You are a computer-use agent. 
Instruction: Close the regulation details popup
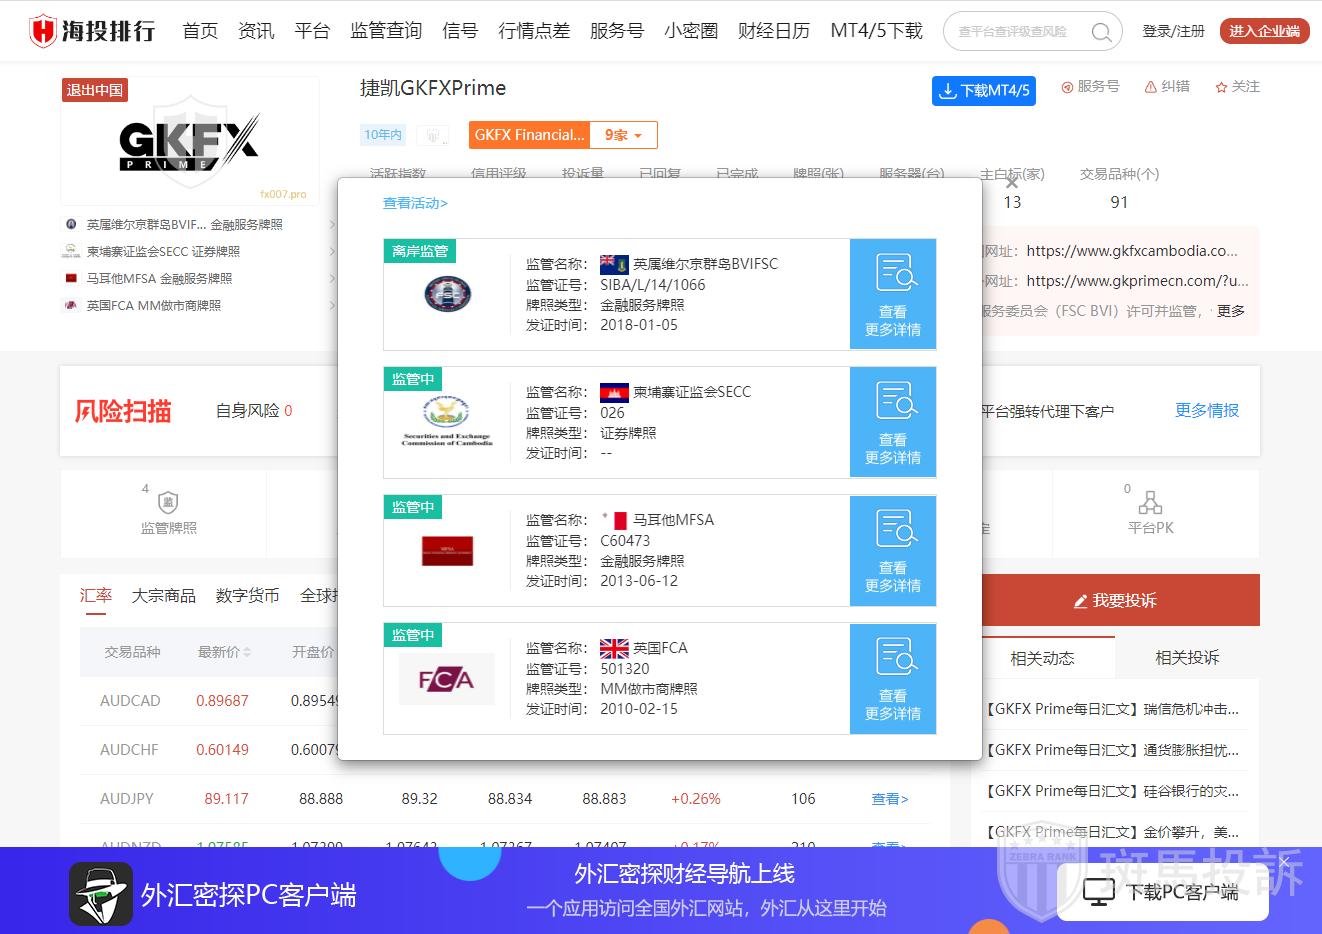[x=1012, y=183]
